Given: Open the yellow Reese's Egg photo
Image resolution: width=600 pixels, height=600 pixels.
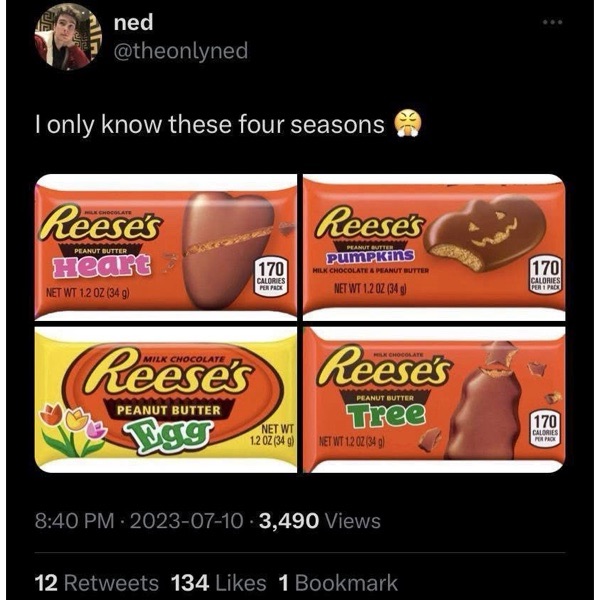Looking at the screenshot, I should (x=166, y=400).
